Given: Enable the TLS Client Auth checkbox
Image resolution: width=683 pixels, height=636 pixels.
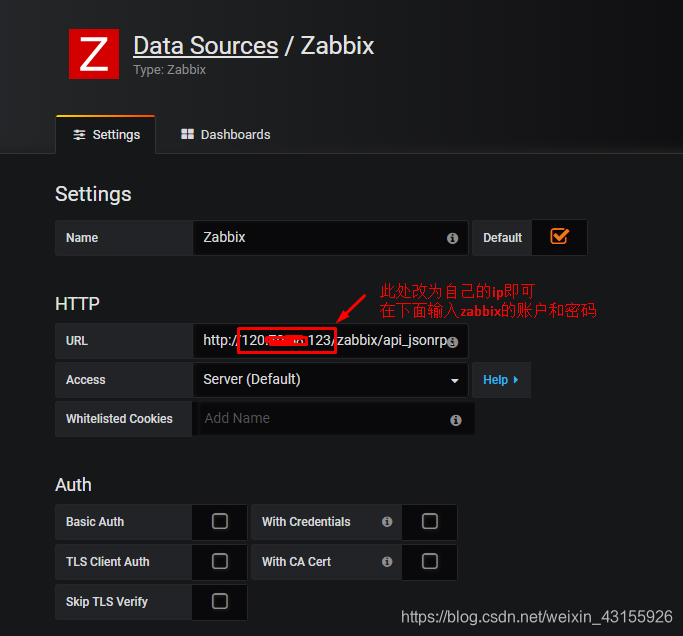Looking at the screenshot, I should (220, 561).
